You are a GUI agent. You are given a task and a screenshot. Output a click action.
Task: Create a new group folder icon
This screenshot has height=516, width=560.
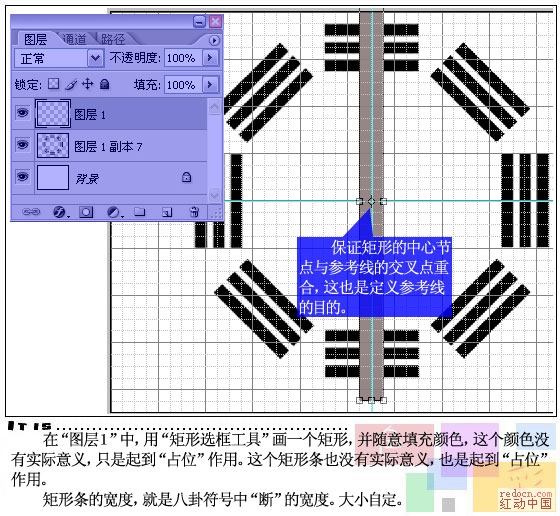pos(140,212)
